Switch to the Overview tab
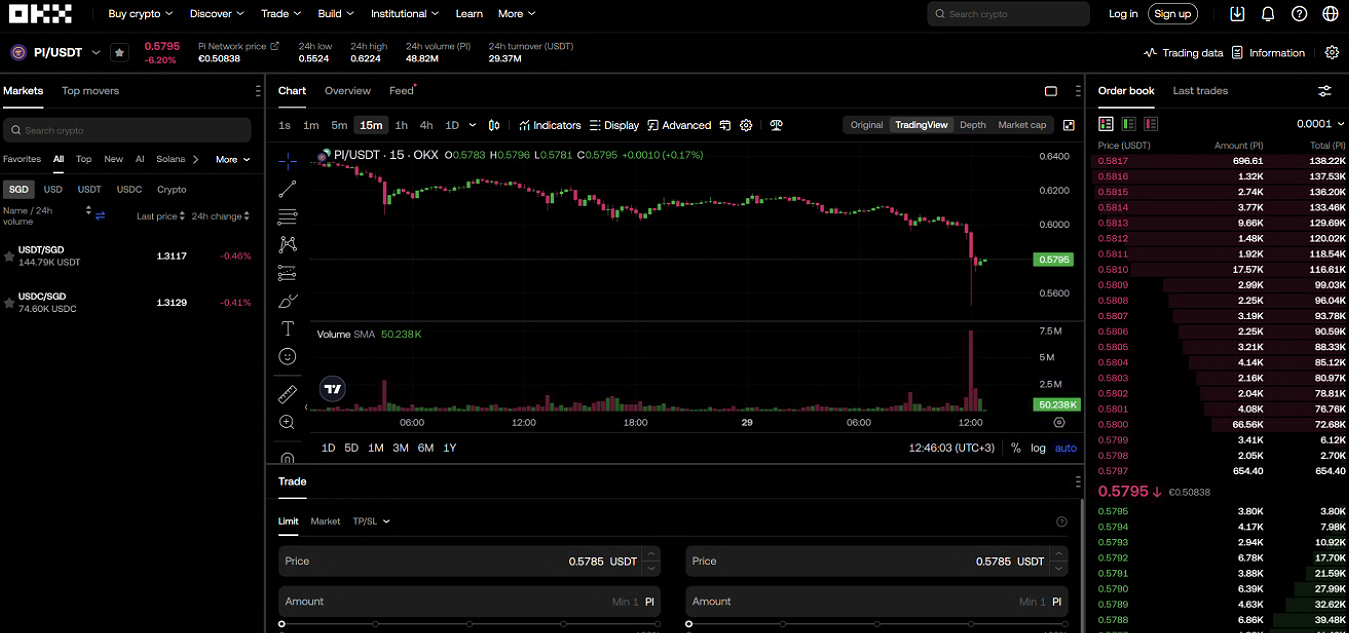This screenshot has height=633, width=1349. (x=347, y=91)
